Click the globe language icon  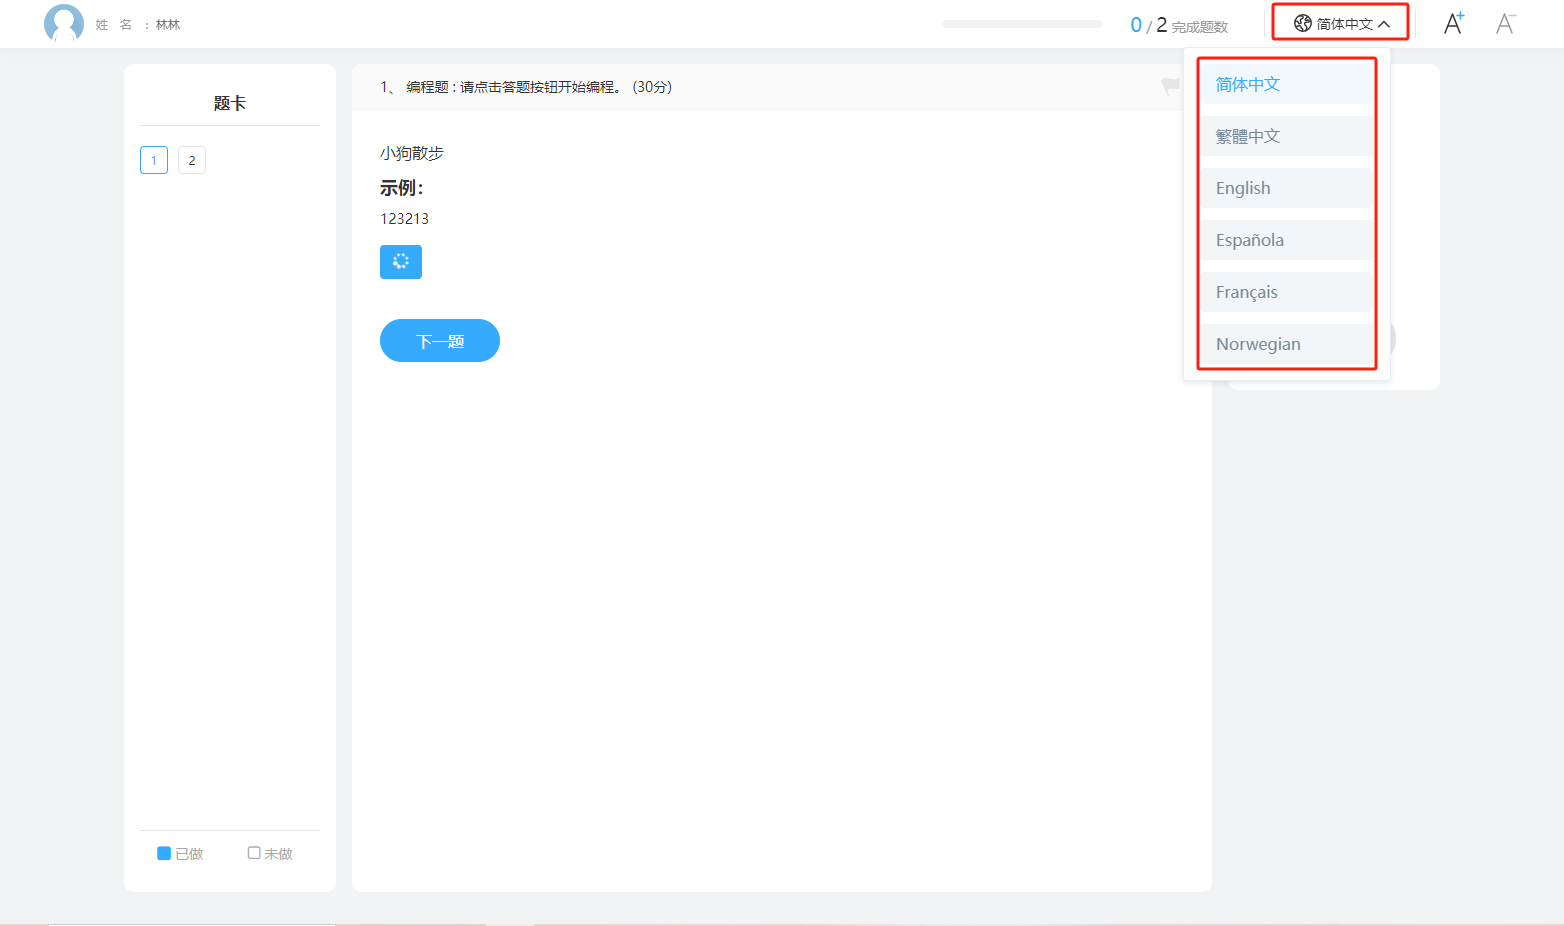pyautogui.click(x=1302, y=23)
